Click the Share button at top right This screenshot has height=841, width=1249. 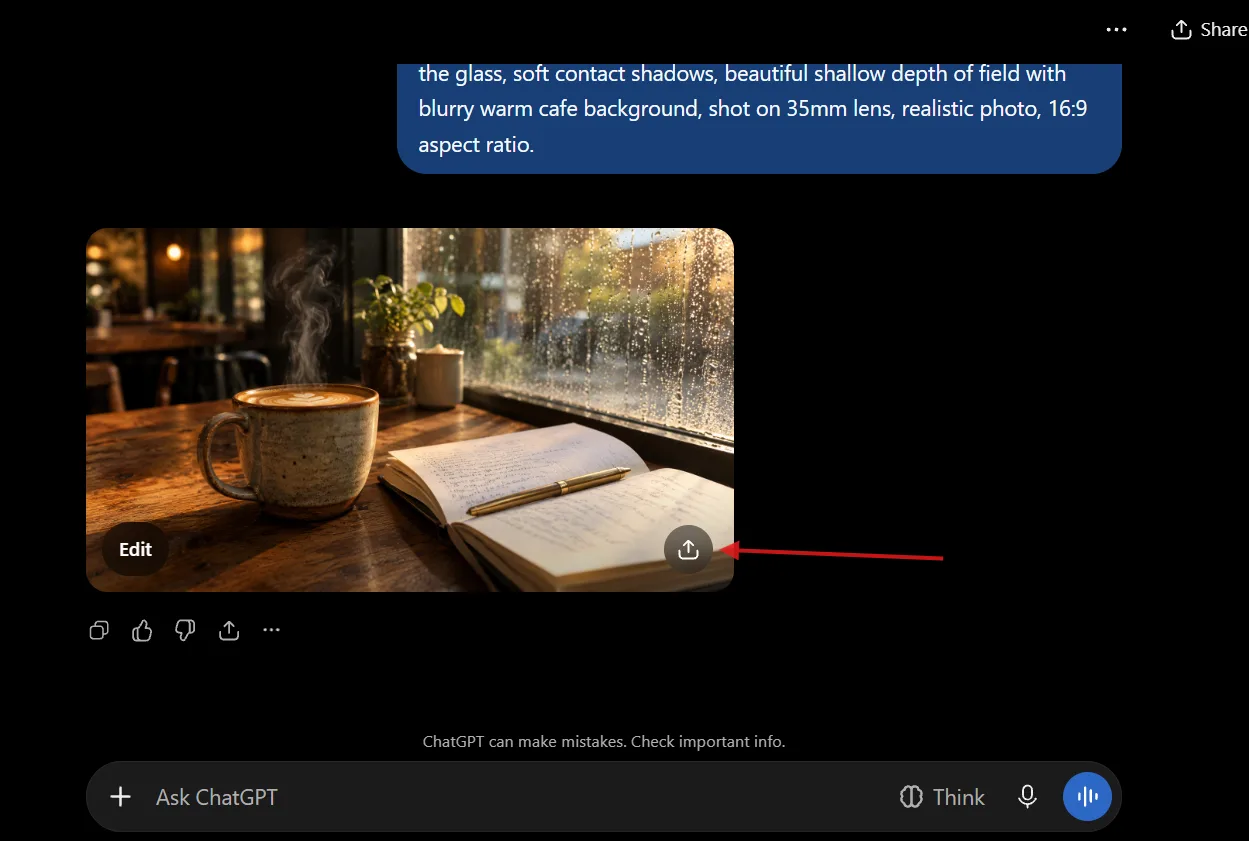tap(1209, 30)
